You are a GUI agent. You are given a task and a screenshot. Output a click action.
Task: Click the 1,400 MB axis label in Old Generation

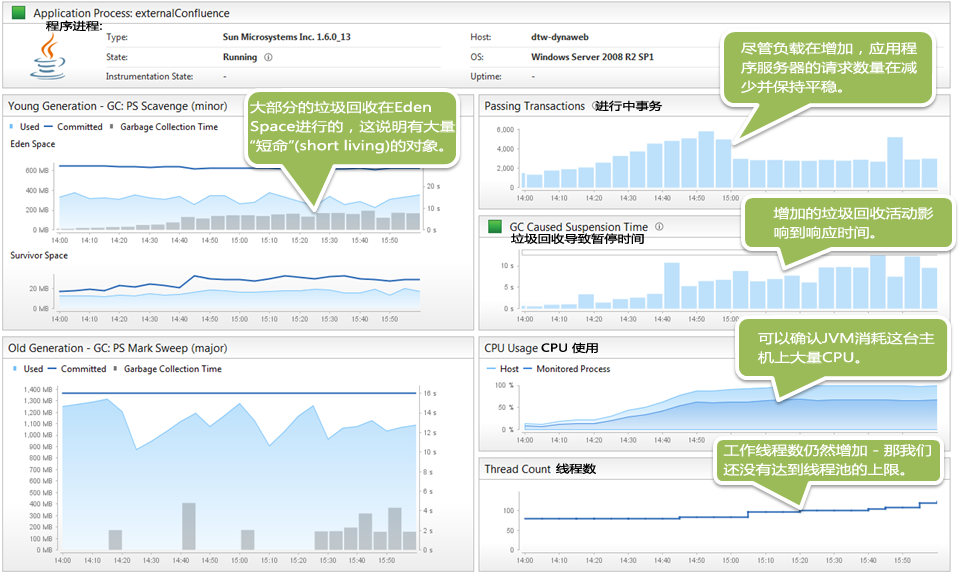(38, 390)
